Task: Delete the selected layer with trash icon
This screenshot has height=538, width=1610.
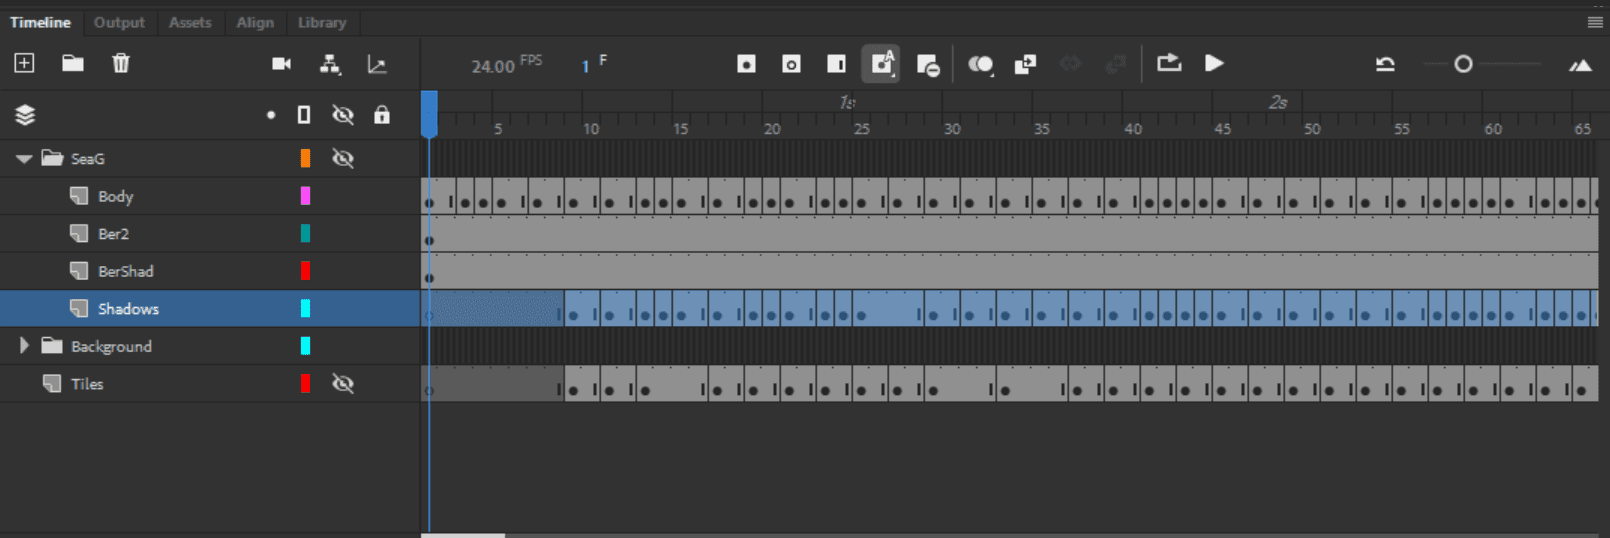Action: [121, 63]
